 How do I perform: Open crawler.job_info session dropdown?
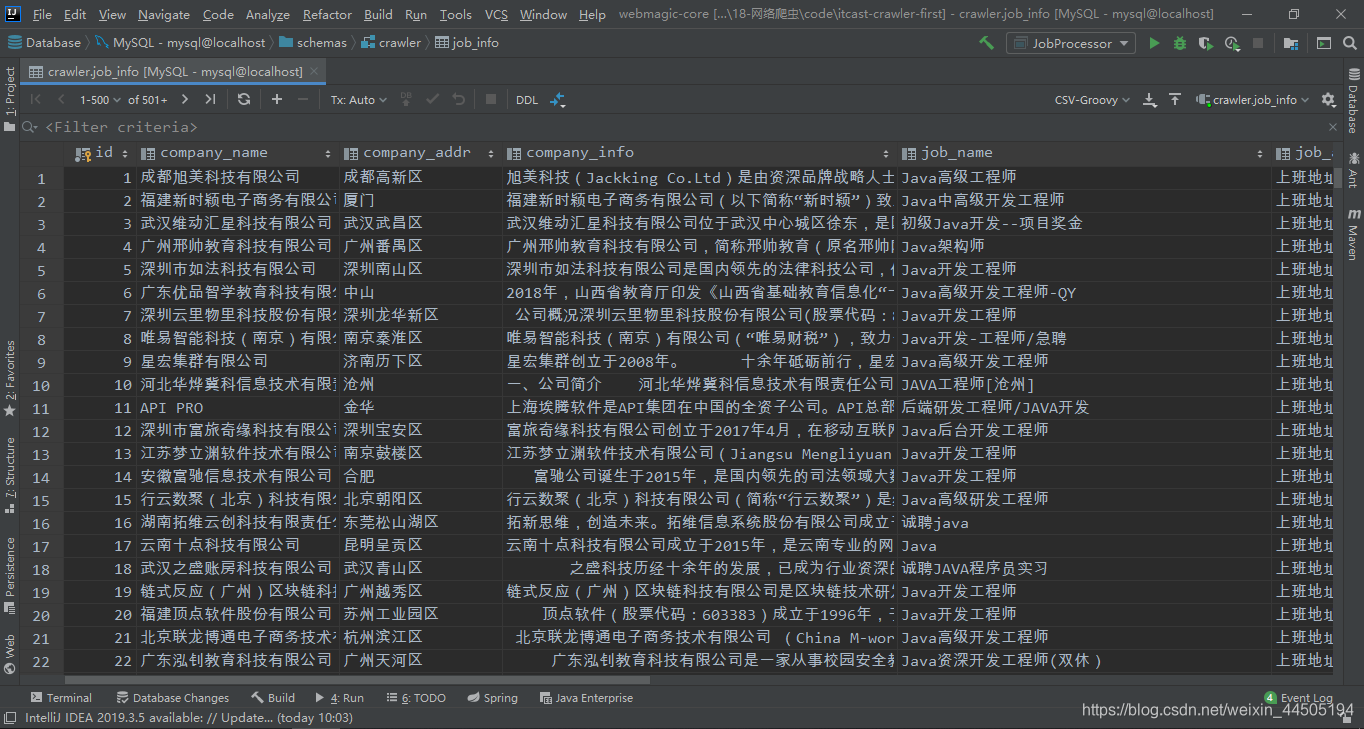pos(1254,99)
